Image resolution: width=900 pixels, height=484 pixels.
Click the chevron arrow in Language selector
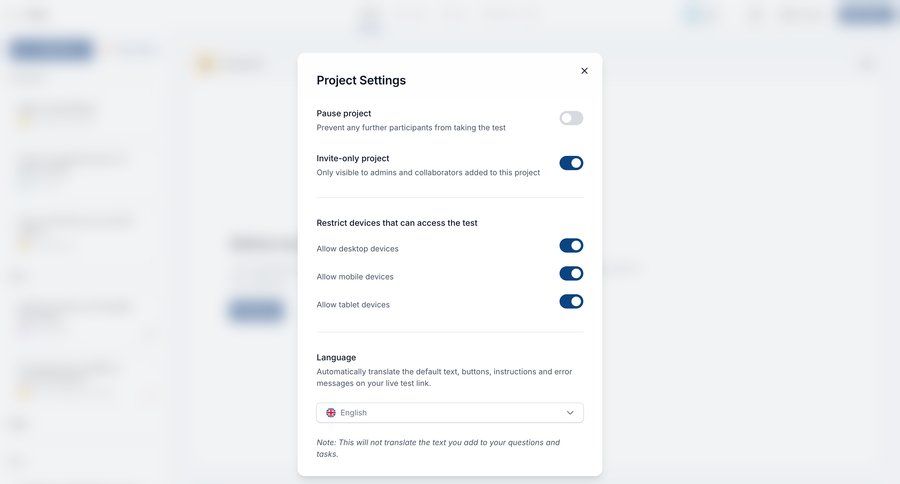click(x=570, y=413)
